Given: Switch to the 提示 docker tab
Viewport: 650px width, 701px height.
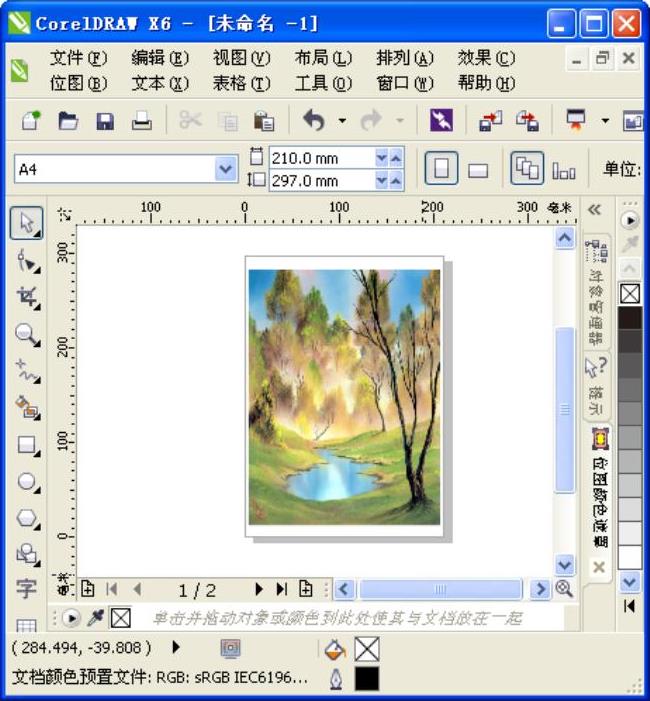Looking at the screenshot, I should pos(596,386).
